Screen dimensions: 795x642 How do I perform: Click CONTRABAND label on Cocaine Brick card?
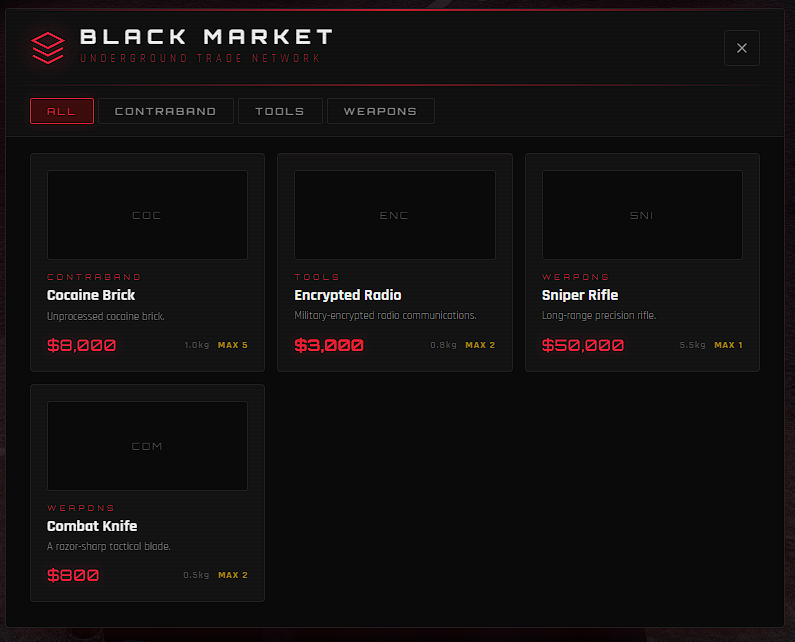94,277
